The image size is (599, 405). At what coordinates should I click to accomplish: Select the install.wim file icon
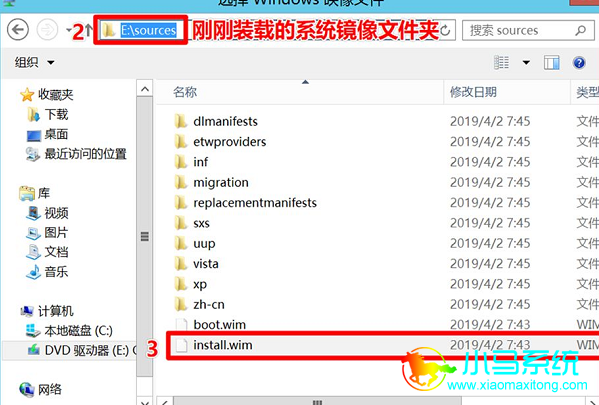tap(181, 345)
